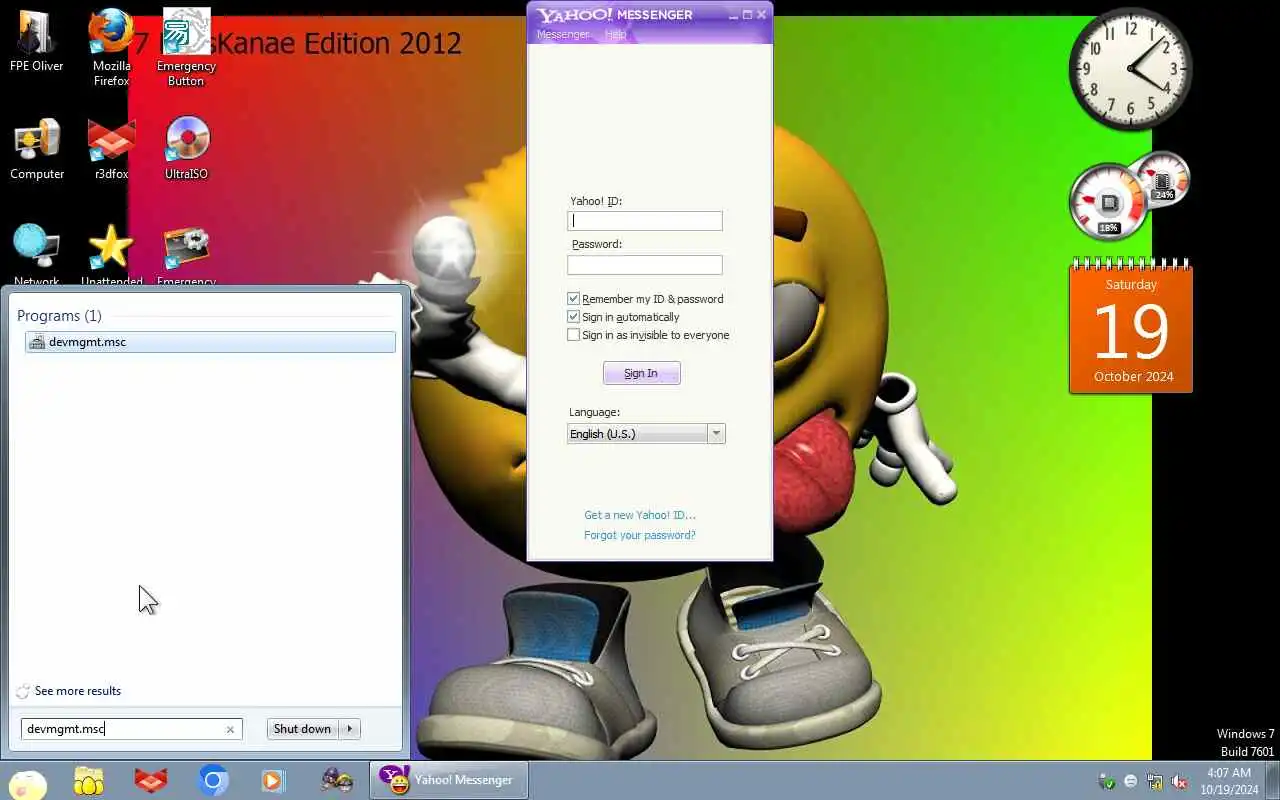Open FPE Oliver desktop icon
The height and width of the screenshot is (800, 1280).
36,42
